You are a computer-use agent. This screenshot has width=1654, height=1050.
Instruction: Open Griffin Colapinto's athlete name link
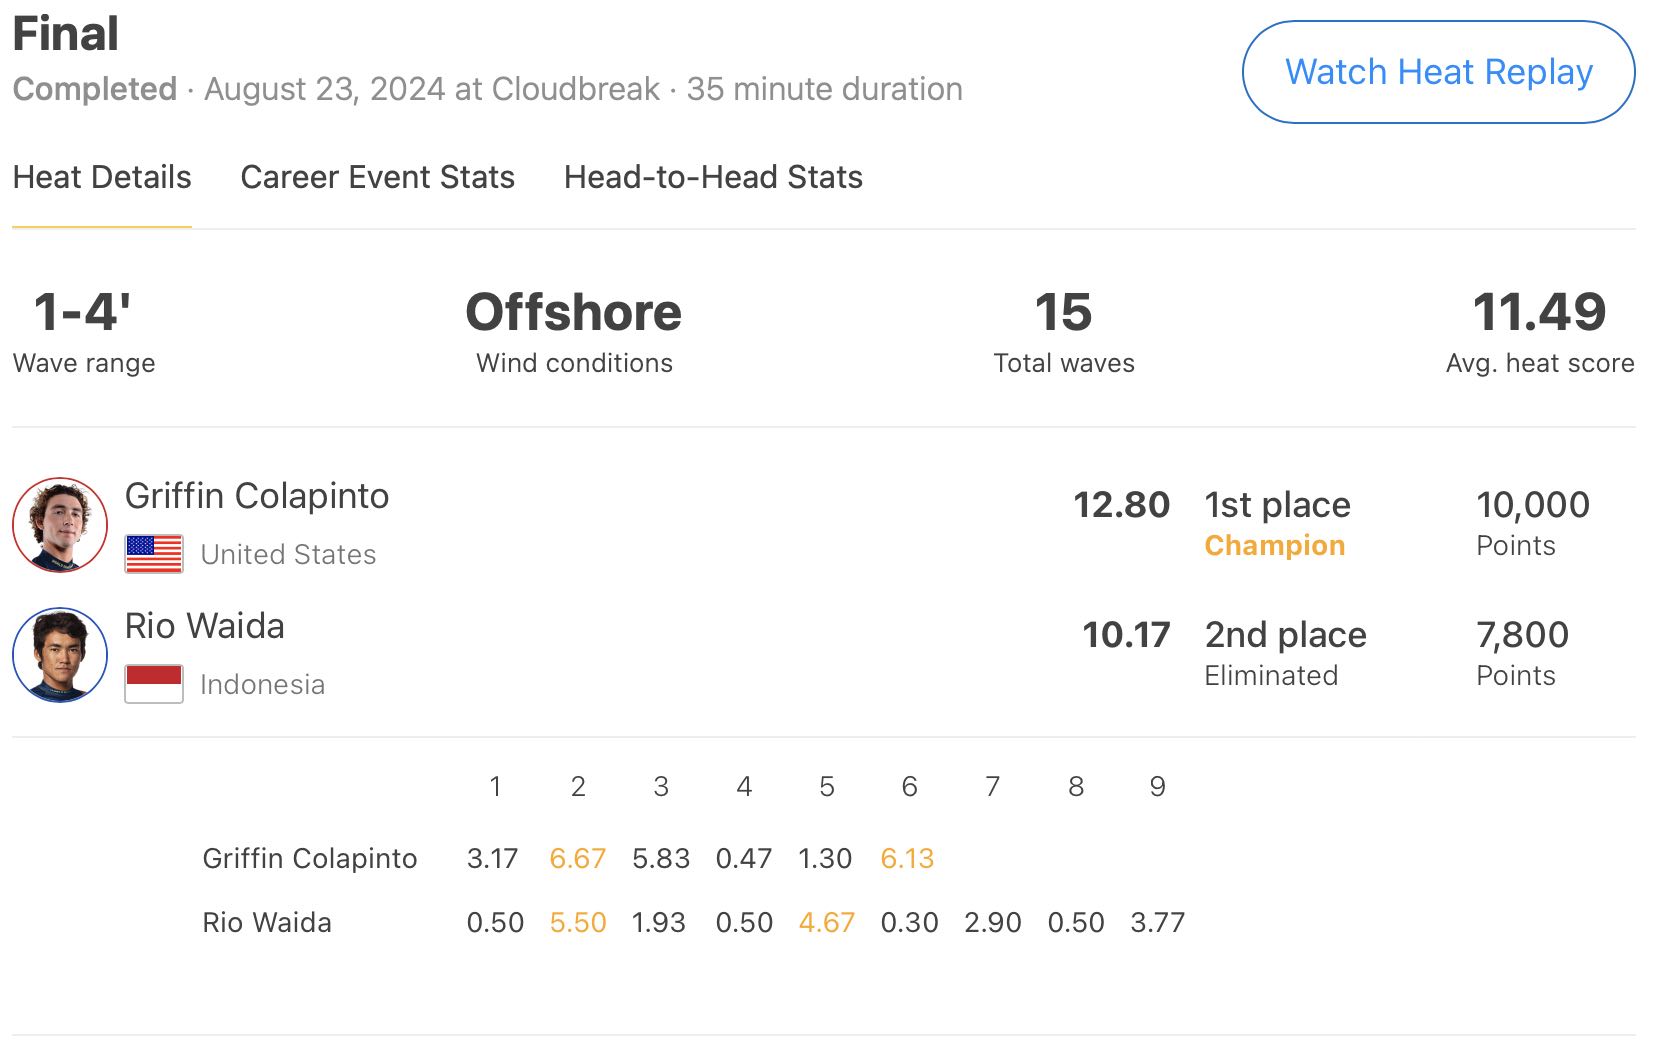click(x=257, y=496)
